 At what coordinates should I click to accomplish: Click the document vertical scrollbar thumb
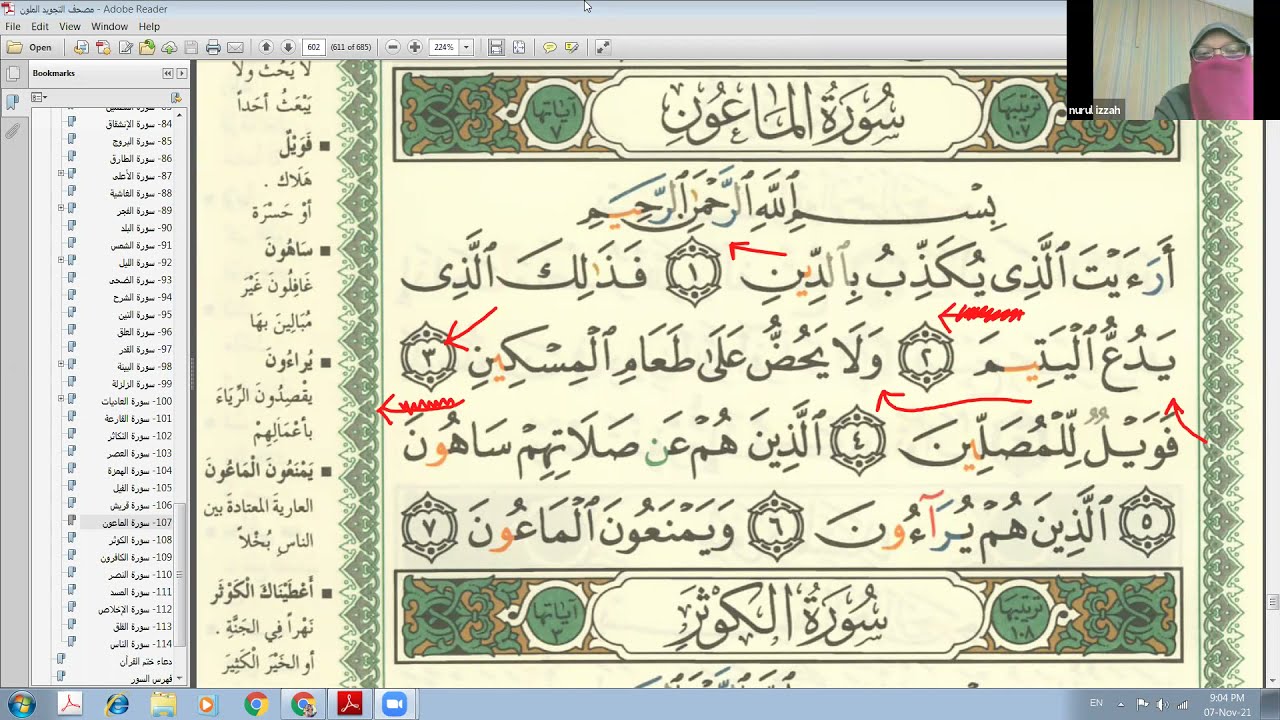tap(1273, 601)
